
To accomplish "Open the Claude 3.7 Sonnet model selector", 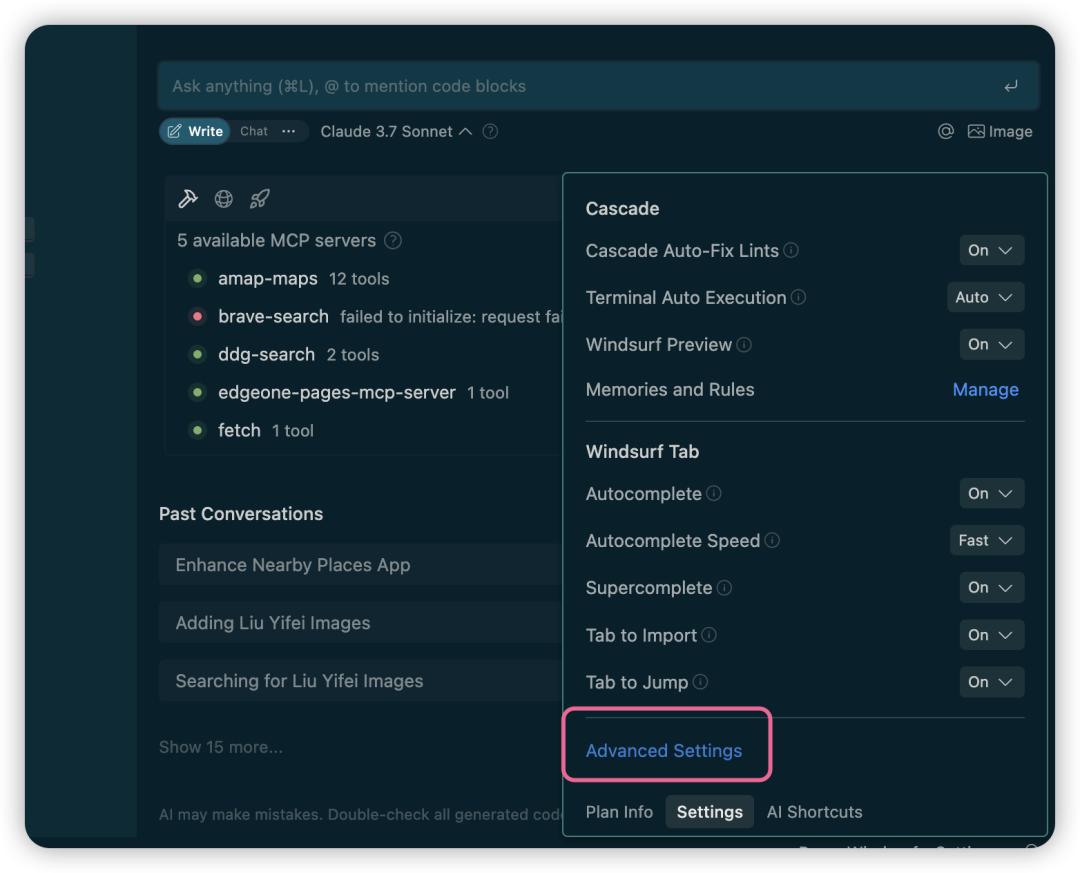I will coord(395,132).
